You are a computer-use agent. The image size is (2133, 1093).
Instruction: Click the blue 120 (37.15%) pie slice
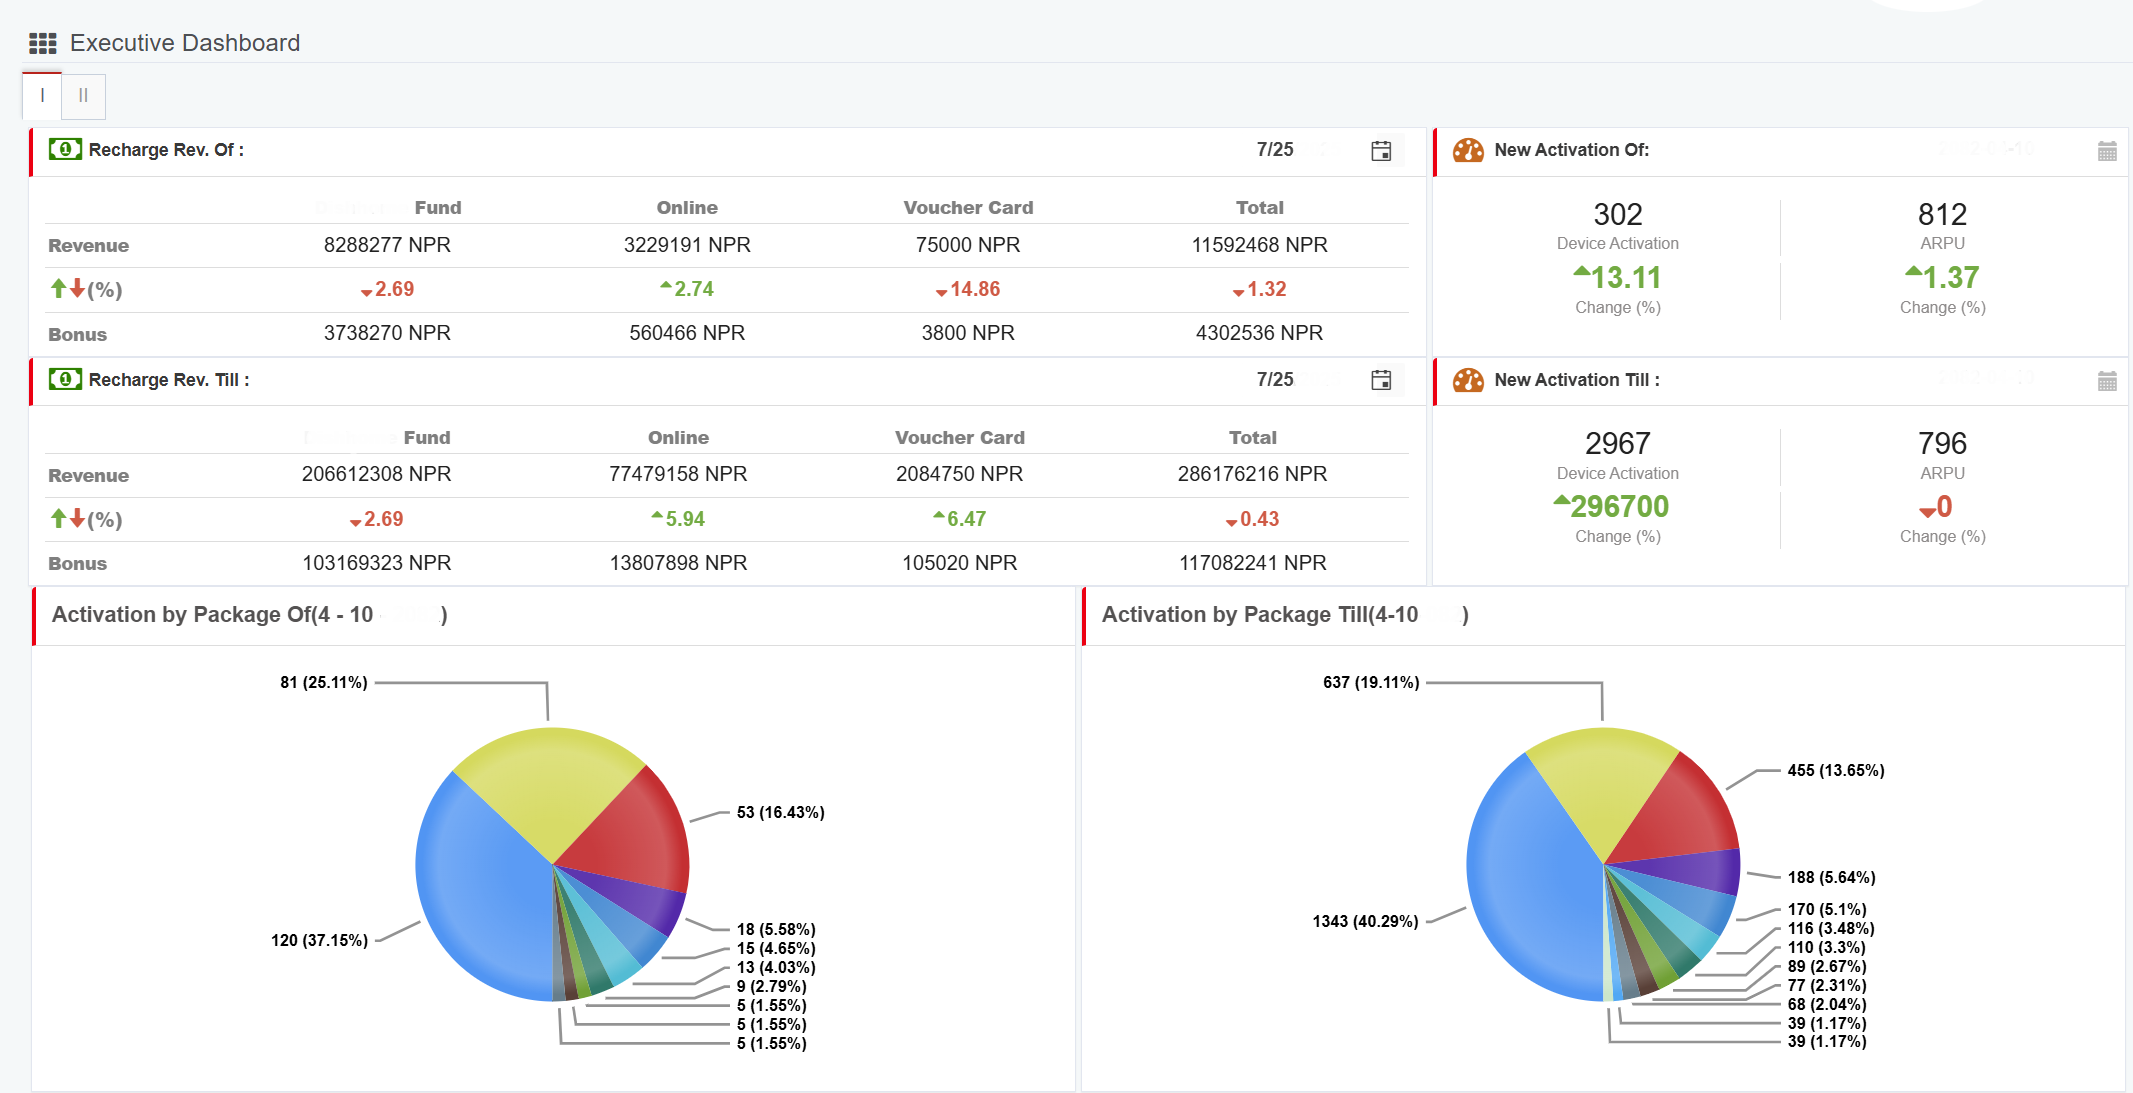[480, 900]
